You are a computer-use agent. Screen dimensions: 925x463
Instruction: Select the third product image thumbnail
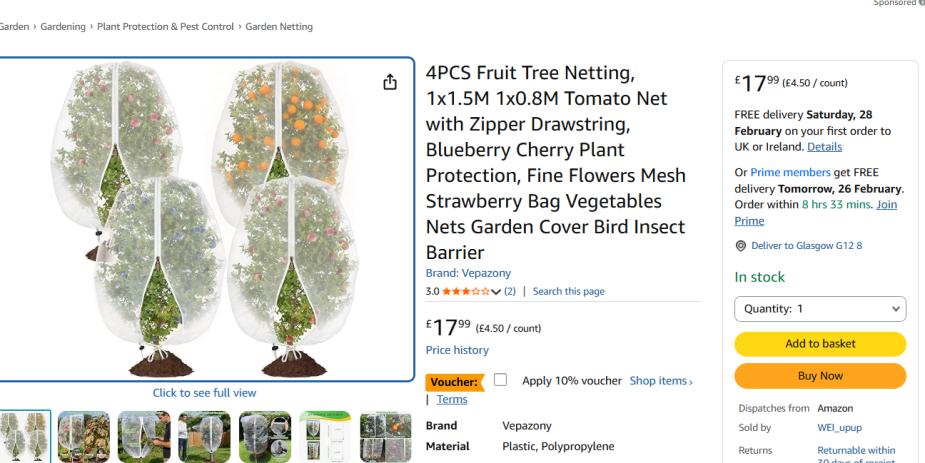(x=144, y=436)
